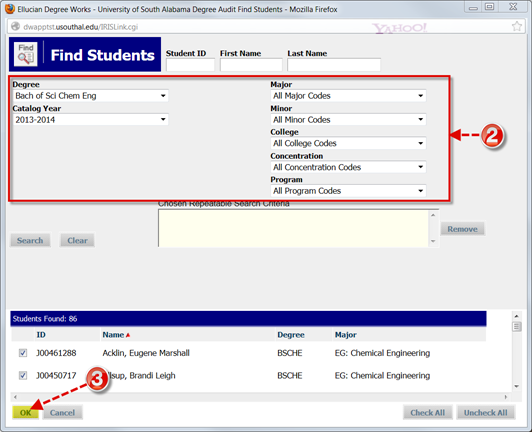The width and height of the screenshot is (532, 432).
Task: Sort results by the Degree column header
Action: coord(291,335)
